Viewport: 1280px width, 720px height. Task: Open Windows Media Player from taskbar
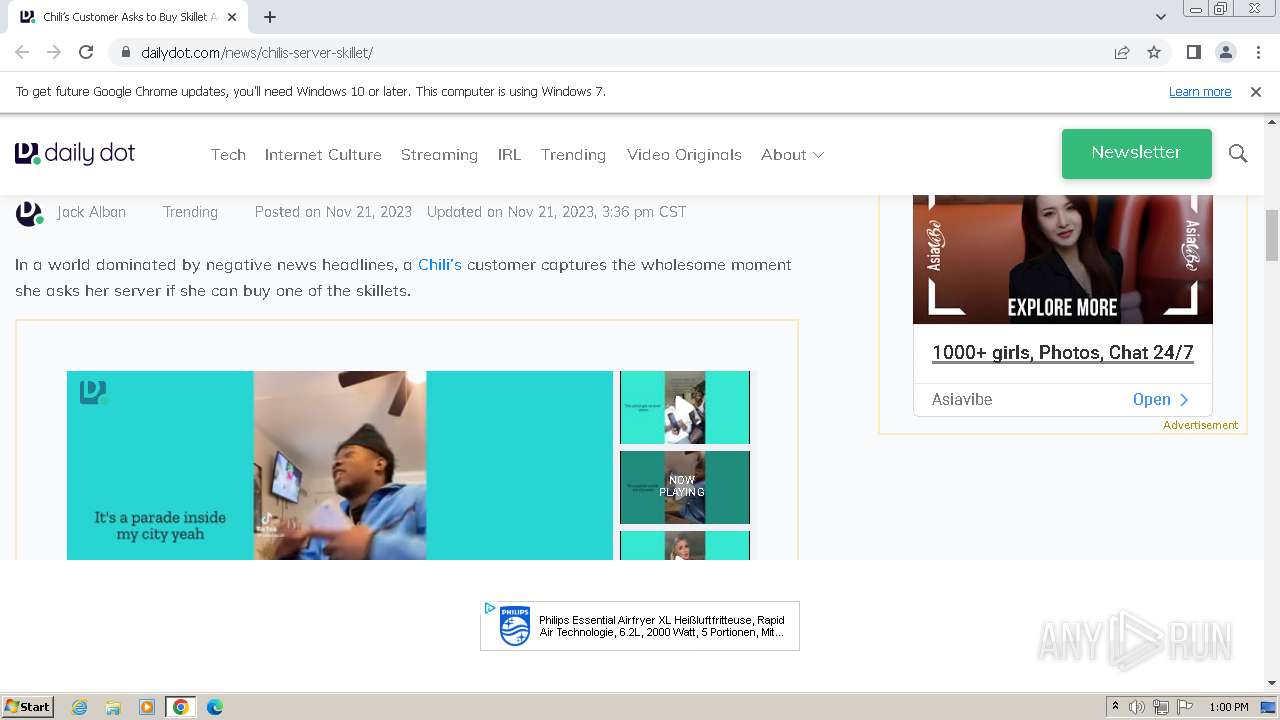[x=147, y=707]
